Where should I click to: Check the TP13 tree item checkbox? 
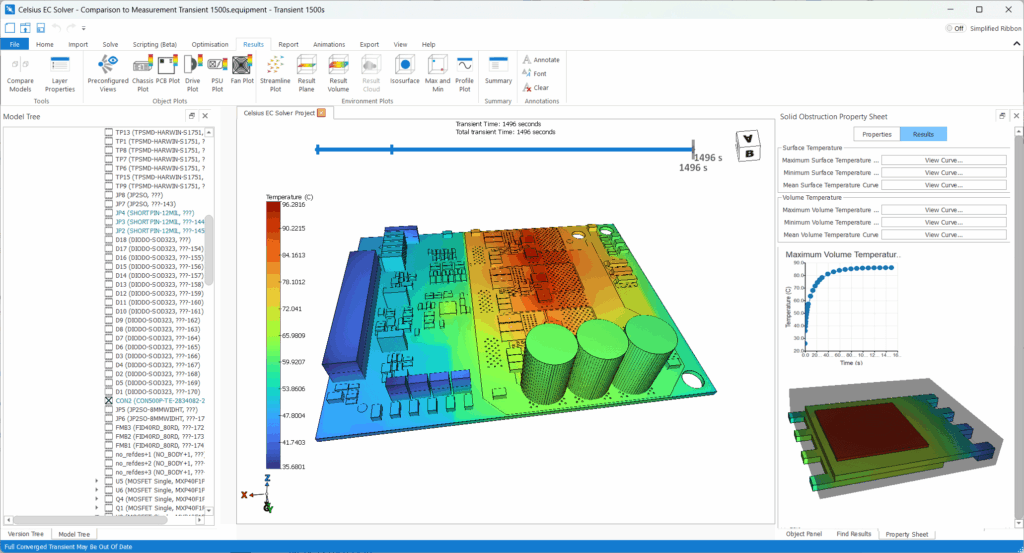point(109,132)
